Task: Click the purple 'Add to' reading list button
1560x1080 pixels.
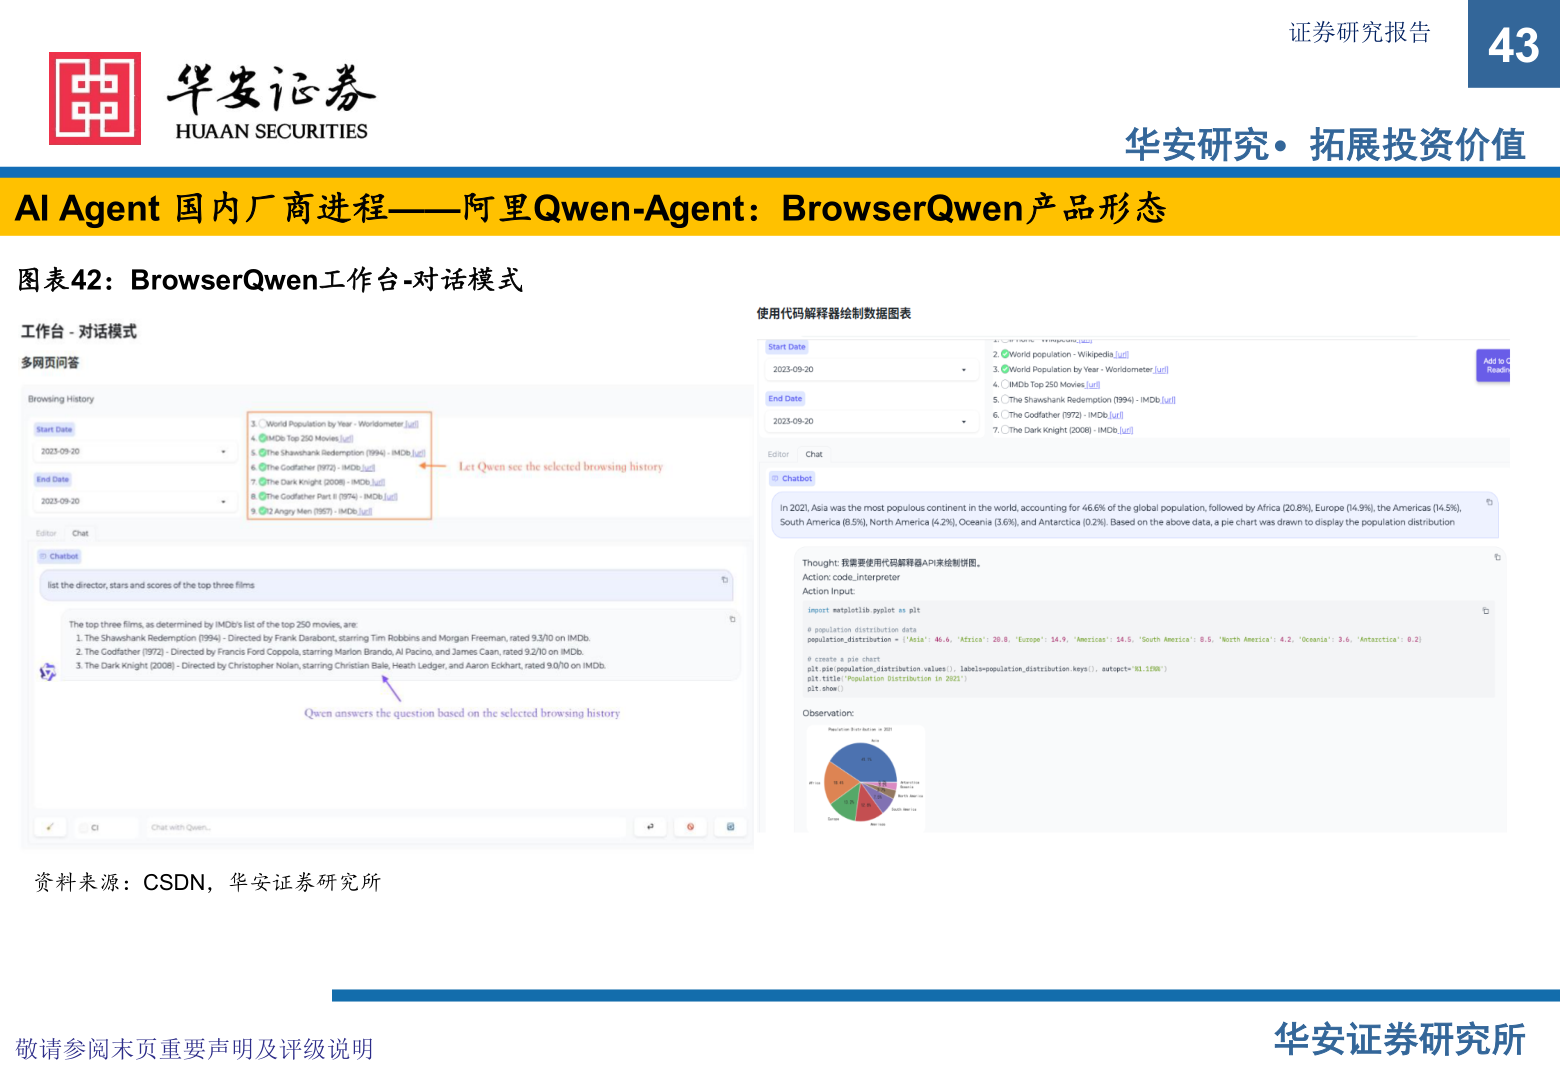Action: [x=1494, y=365]
